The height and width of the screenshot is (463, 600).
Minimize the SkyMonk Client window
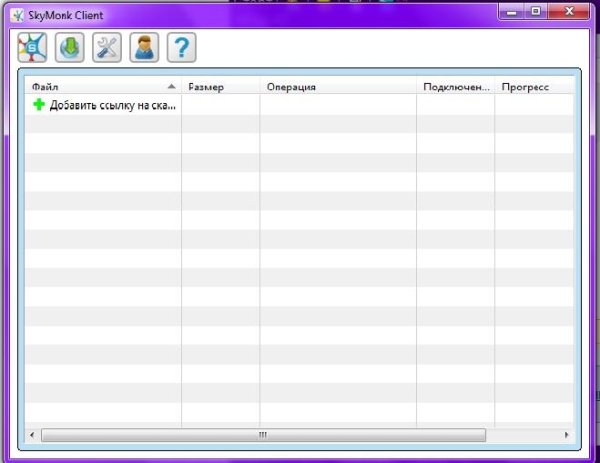[512, 12]
